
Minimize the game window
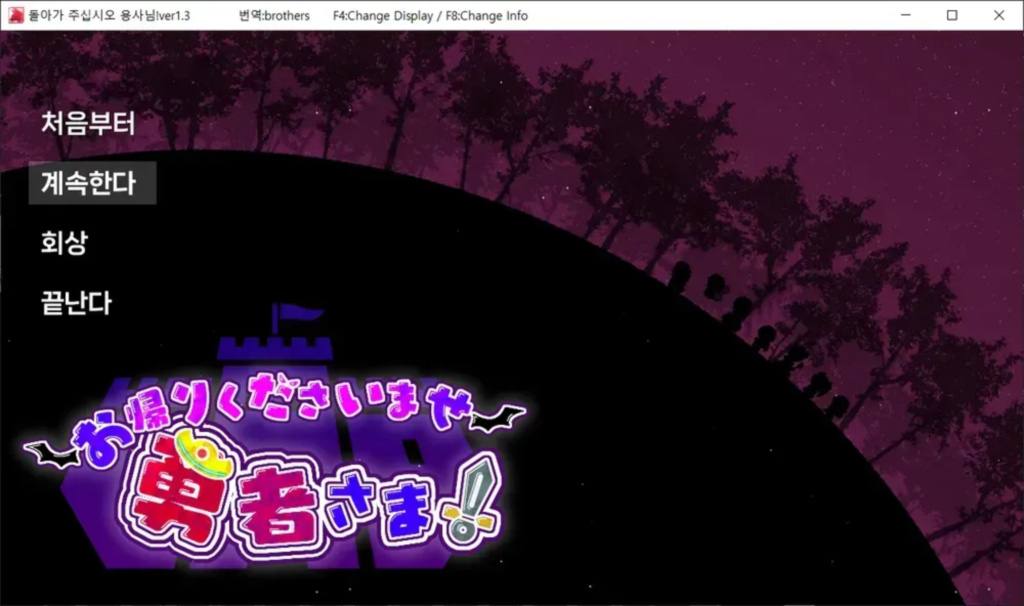tap(905, 15)
